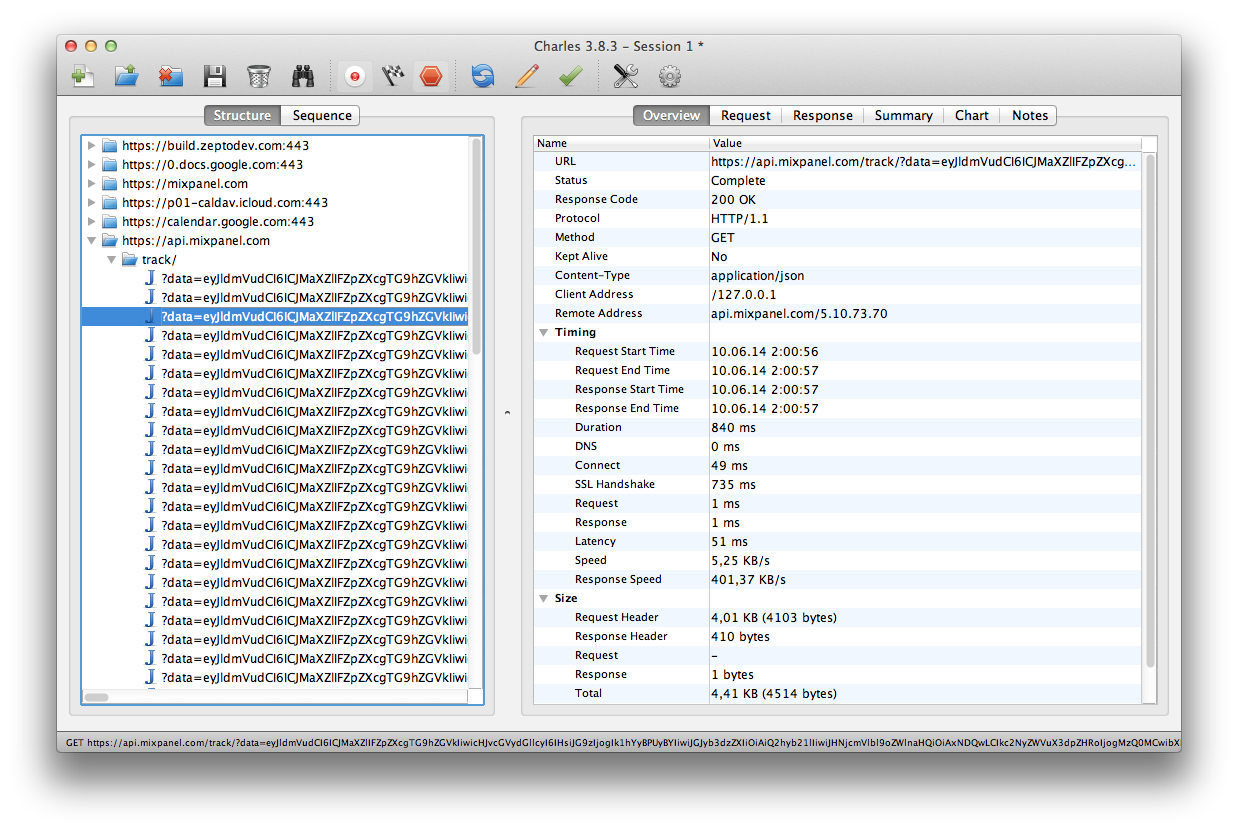The image size is (1238, 831).
Task: Collapse split pane using the divider arrow
Action: pos(506,412)
